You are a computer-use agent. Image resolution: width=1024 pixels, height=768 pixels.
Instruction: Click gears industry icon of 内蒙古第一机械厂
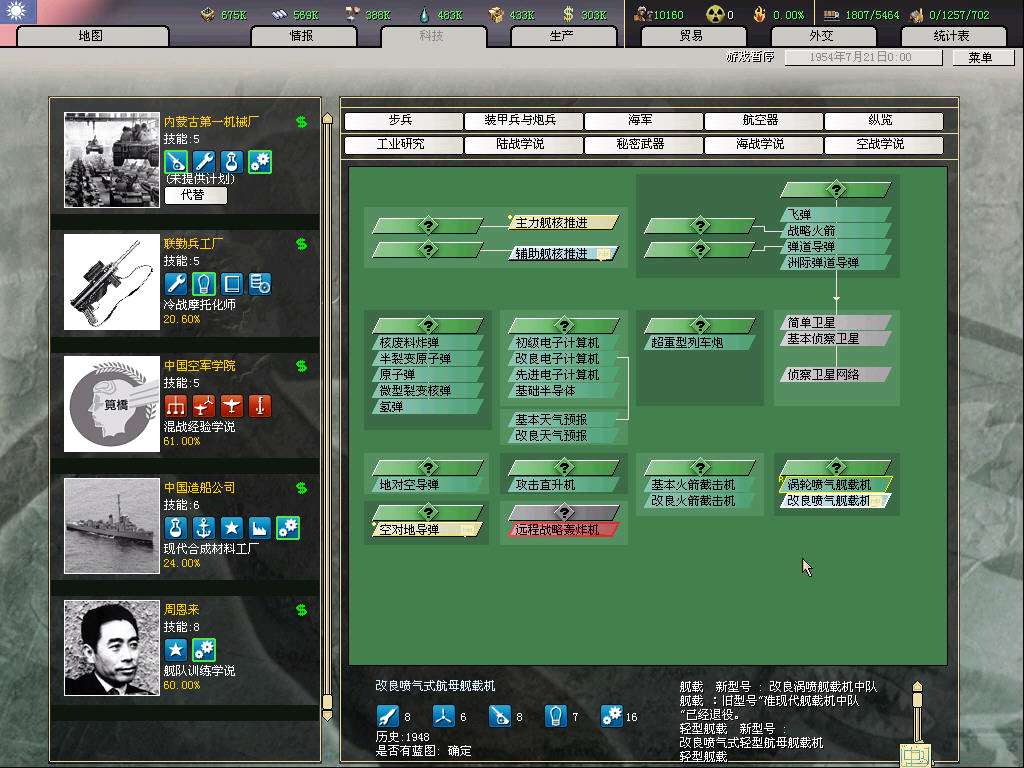point(260,161)
